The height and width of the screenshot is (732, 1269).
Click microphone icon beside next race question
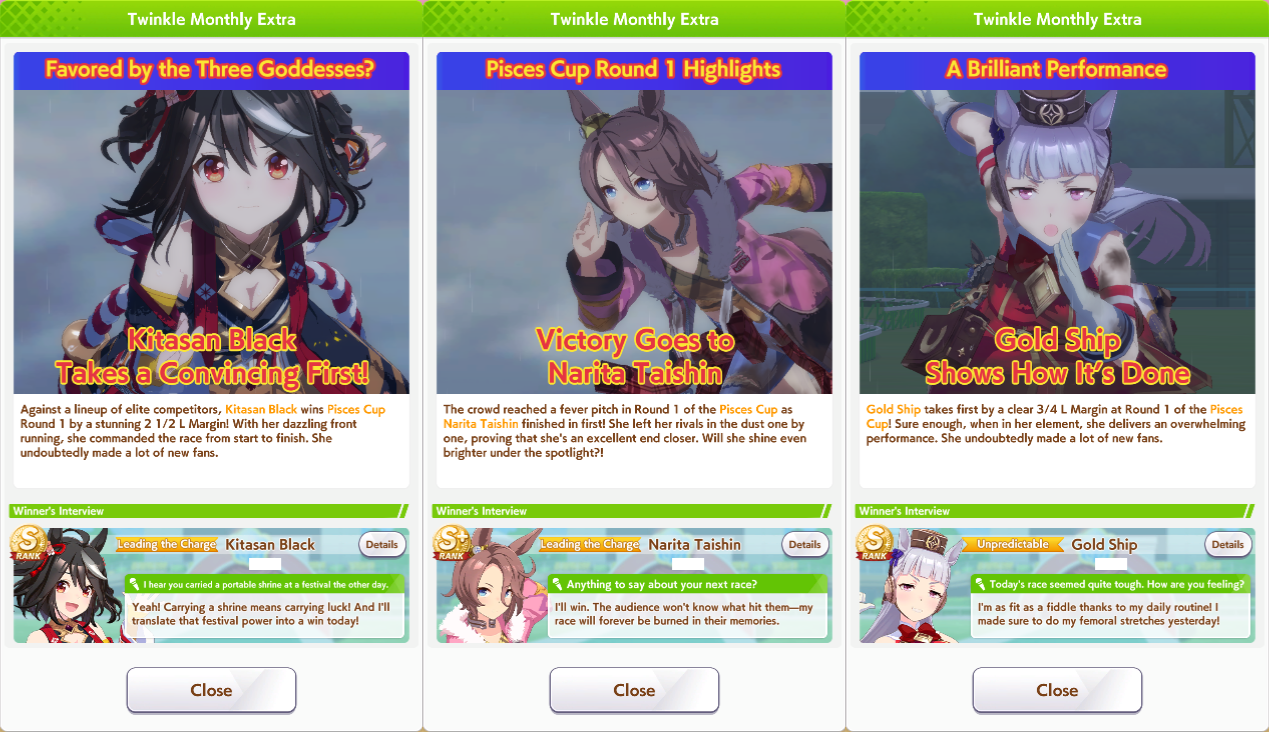(x=557, y=584)
